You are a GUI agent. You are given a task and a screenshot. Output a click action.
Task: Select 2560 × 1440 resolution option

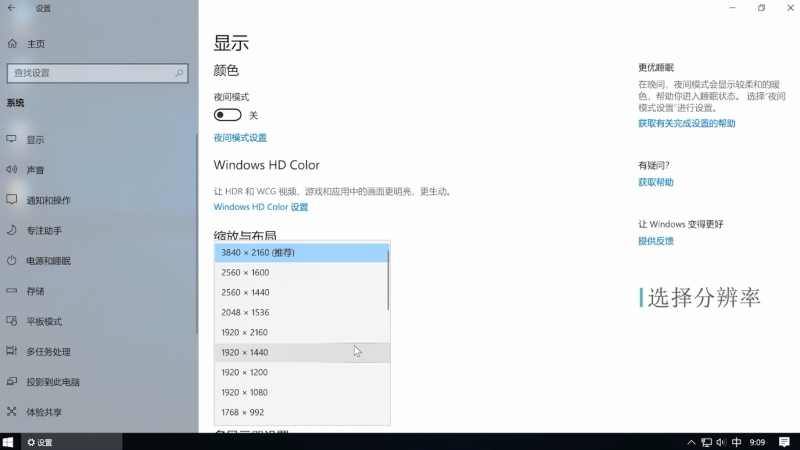point(302,292)
